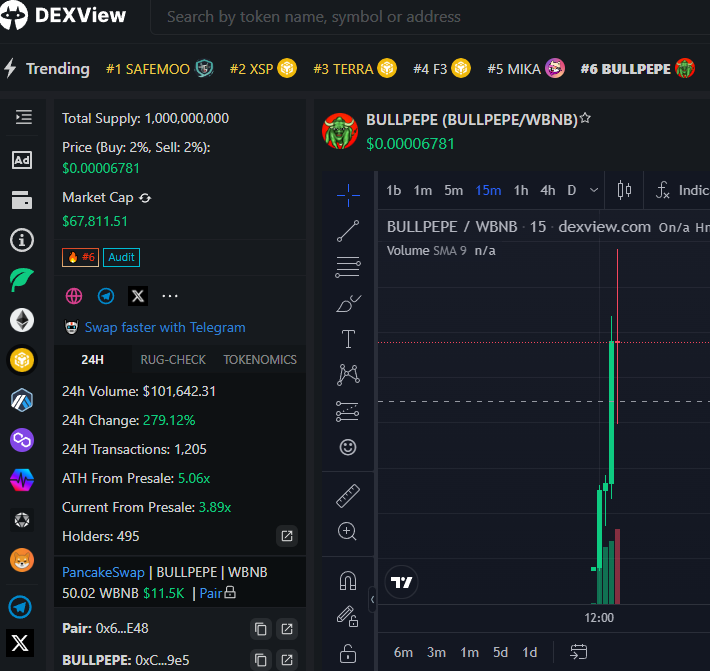Viewport: 710px width, 671px height.
Task: Collapse the drawing toolbar arrow
Action: 372,600
